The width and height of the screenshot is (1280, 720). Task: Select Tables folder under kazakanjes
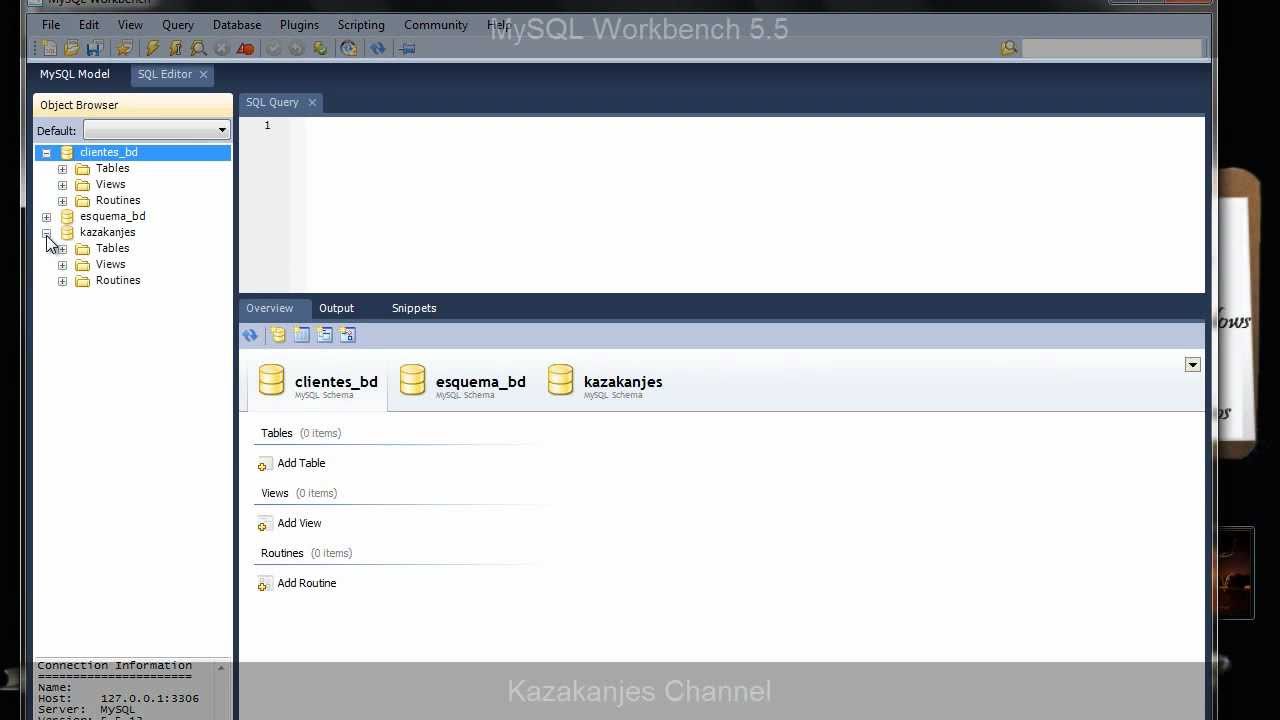tap(112, 248)
